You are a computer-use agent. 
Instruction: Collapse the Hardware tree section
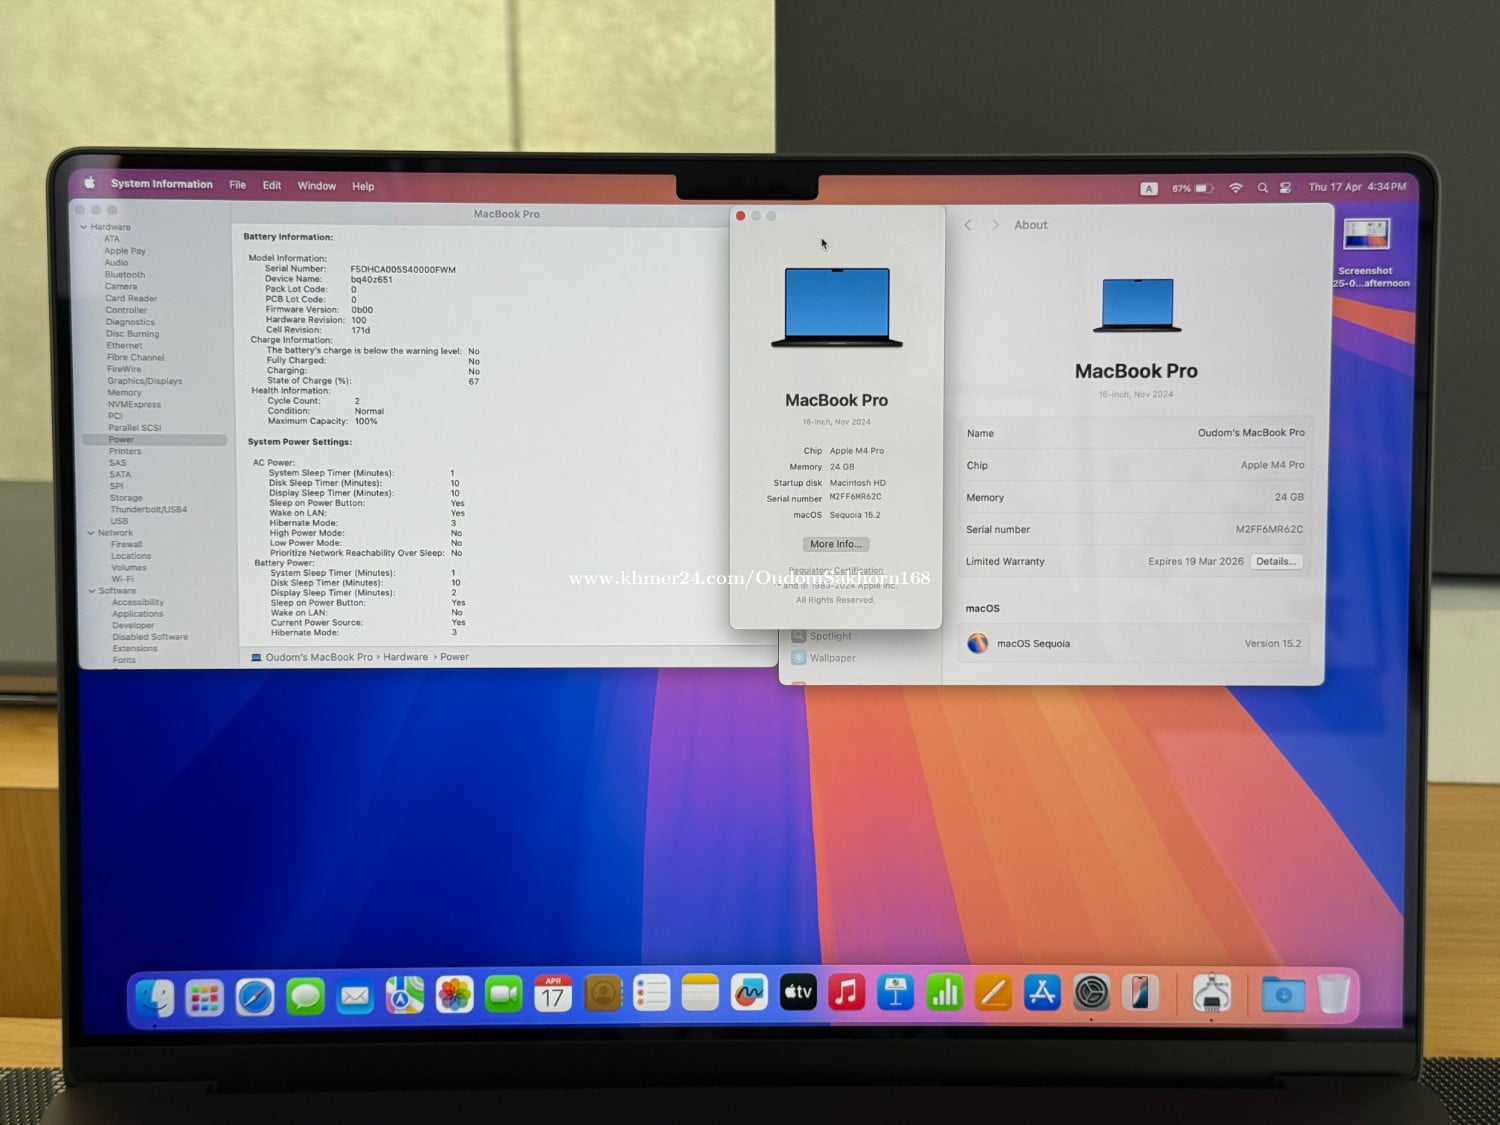84,227
